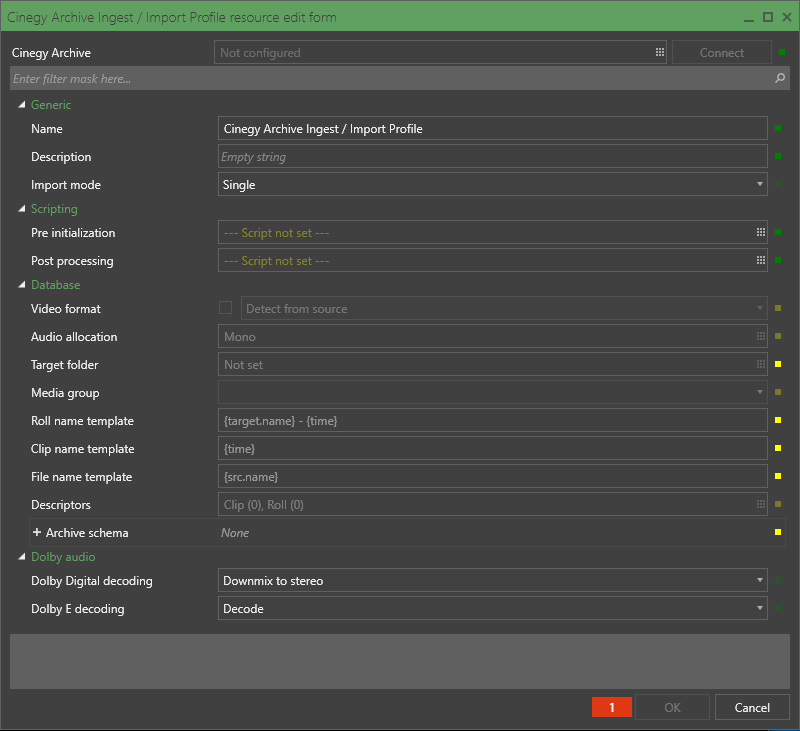The height and width of the screenshot is (731, 800).
Task: Maximize the resource edit form window
Action: point(767,17)
